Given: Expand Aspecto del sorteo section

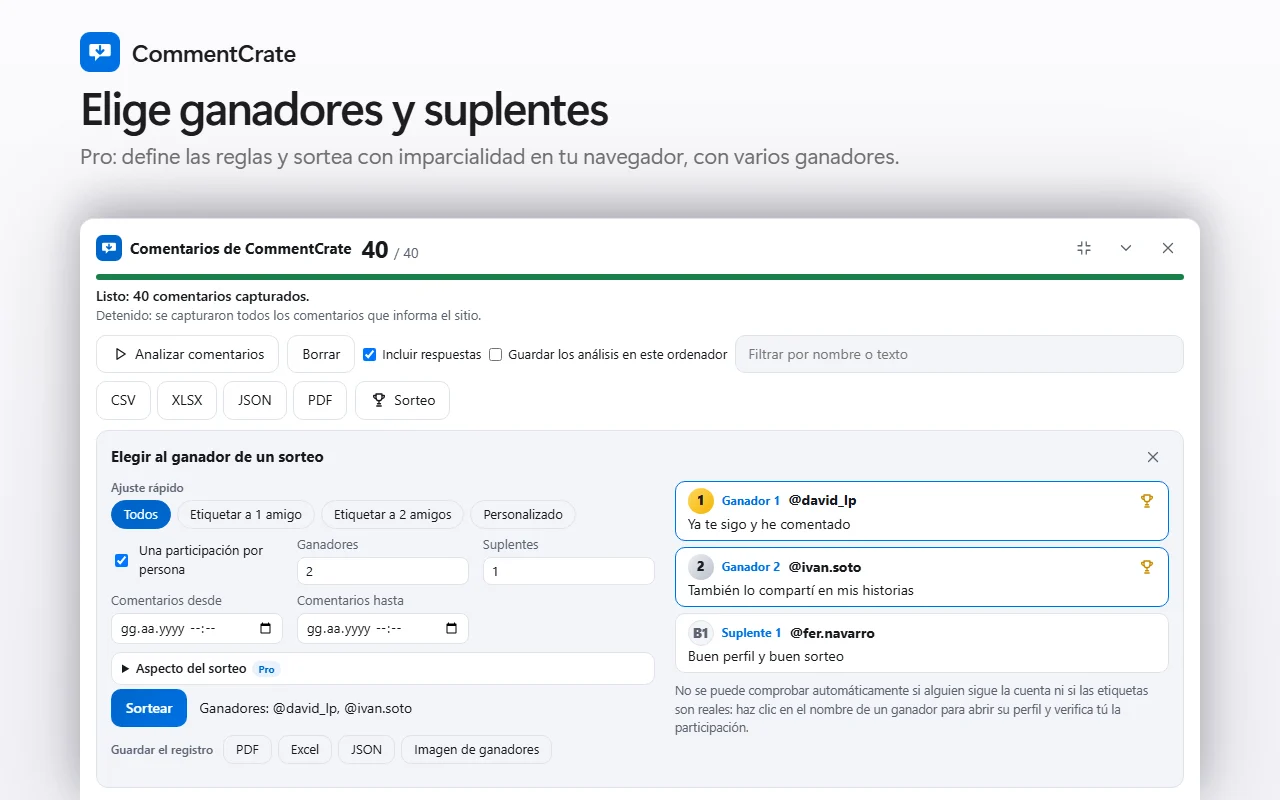Looking at the screenshot, I should [x=383, y=668].
